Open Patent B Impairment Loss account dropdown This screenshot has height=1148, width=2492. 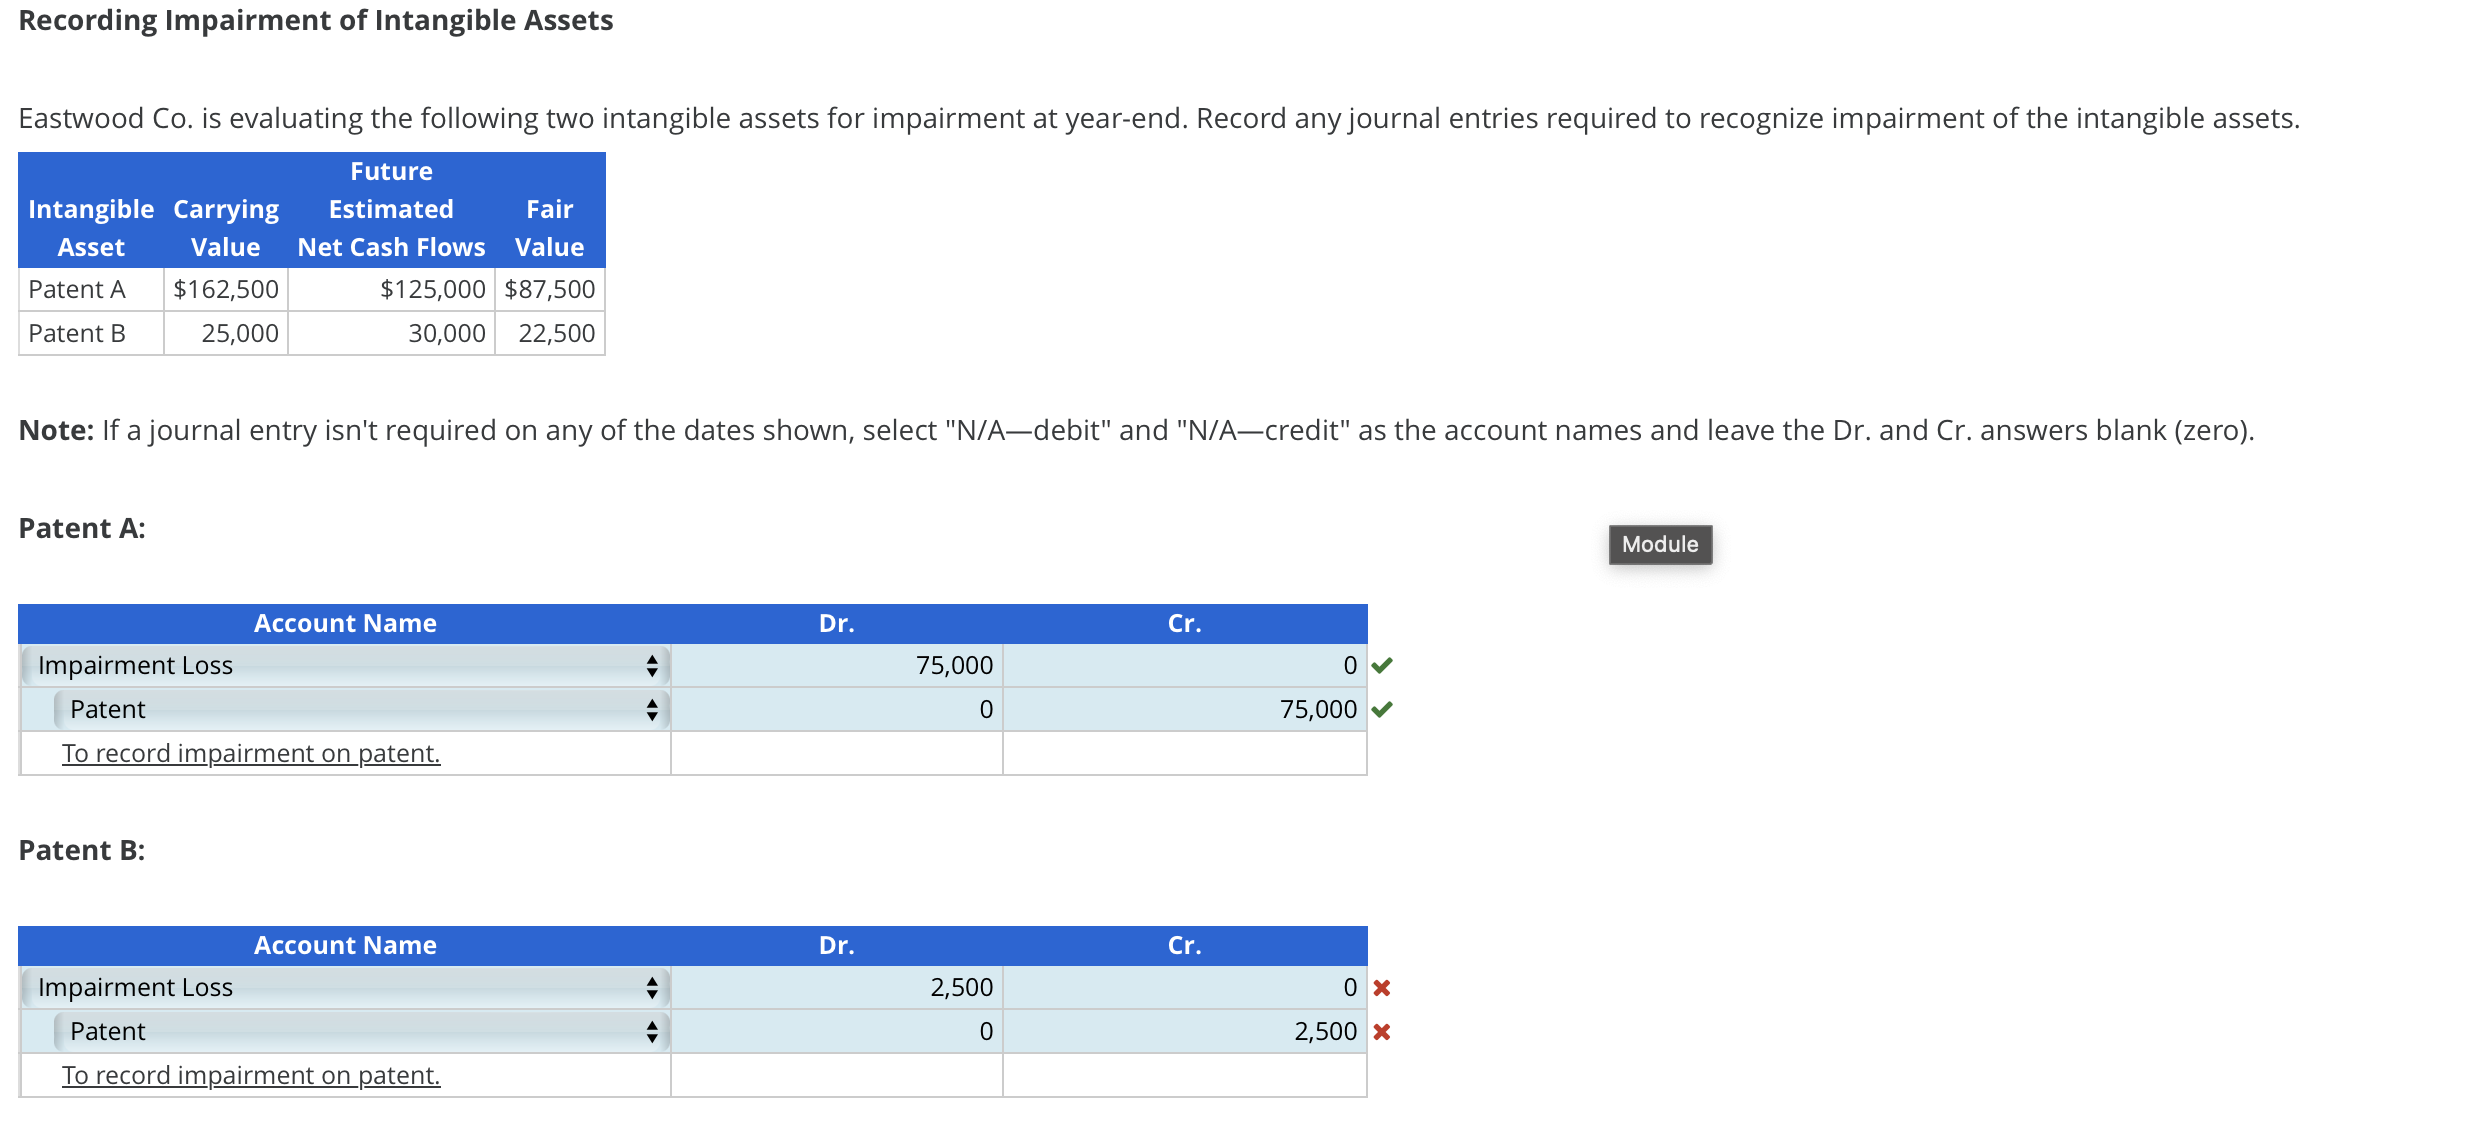(345, 987)
